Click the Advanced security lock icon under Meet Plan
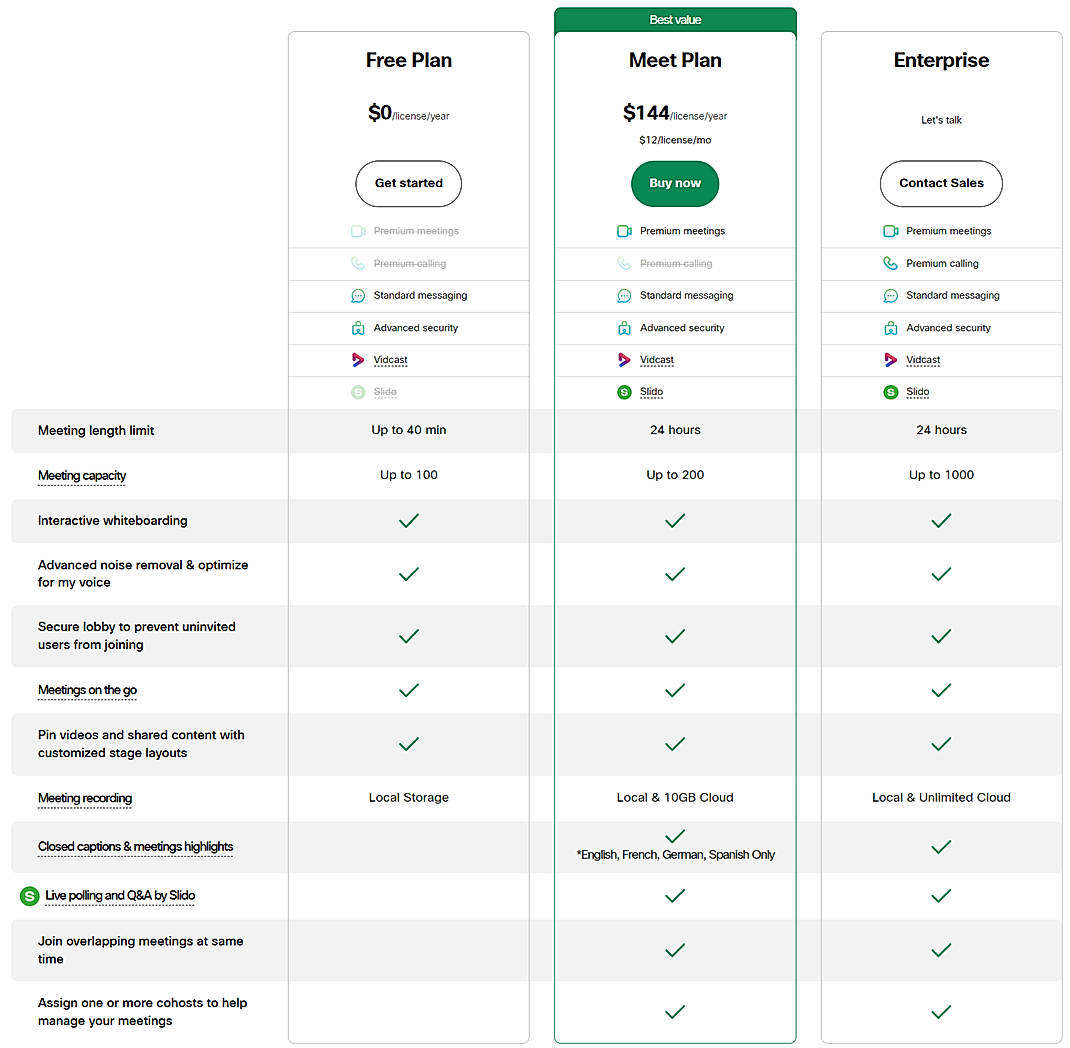The image size is (1070, 1048). point(624,328)
